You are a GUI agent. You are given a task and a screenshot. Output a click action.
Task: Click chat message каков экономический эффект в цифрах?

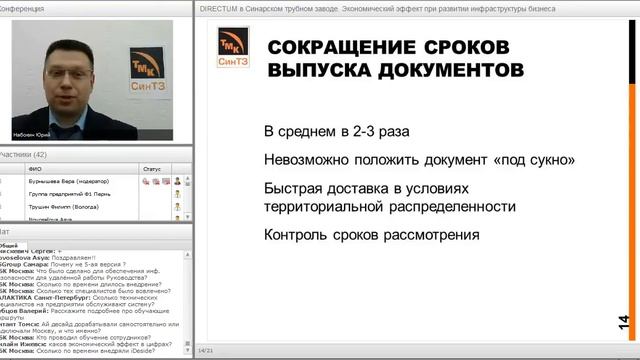click(x=109, y=344)
